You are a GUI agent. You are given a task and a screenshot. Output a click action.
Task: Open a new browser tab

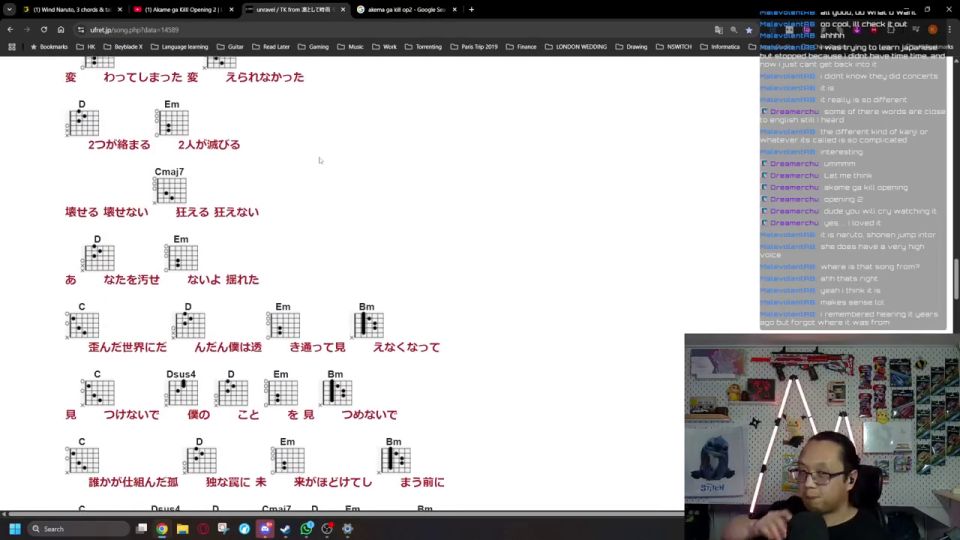(471, 9)
